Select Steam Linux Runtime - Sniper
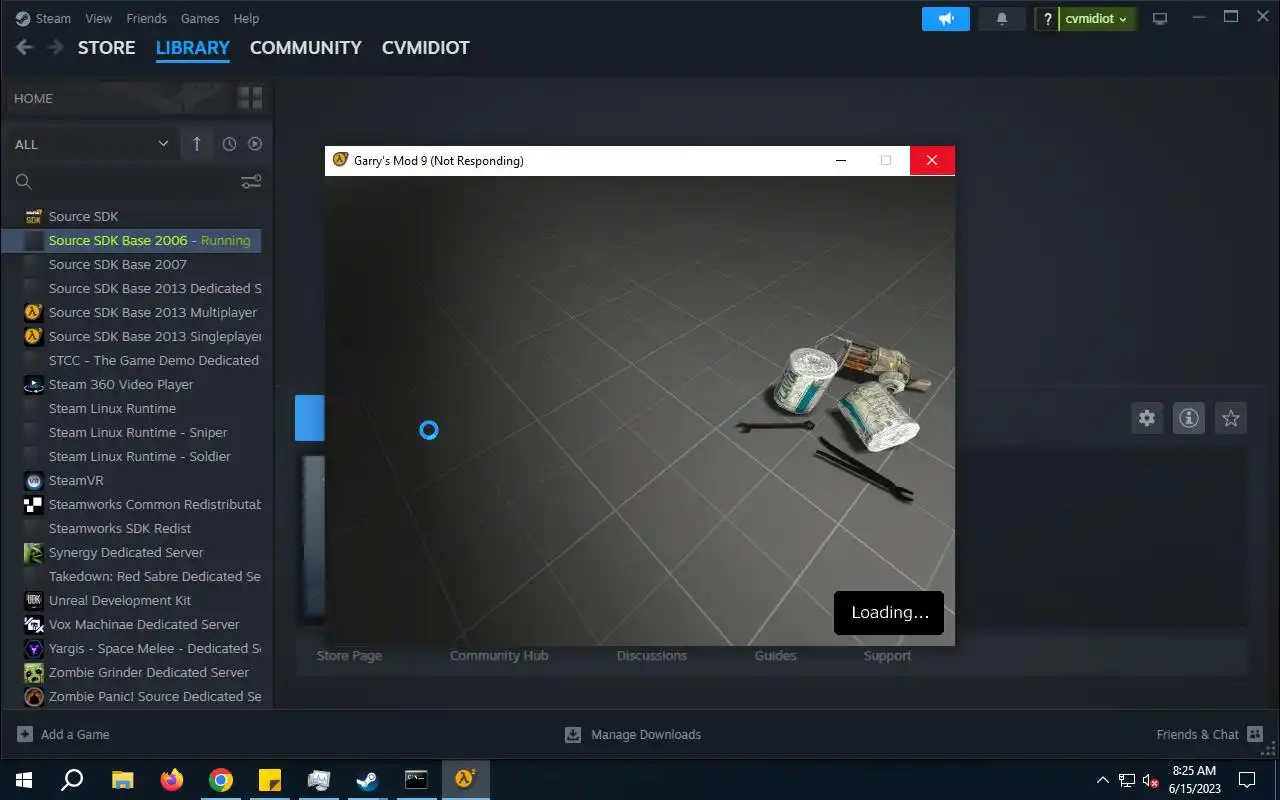 [x=131, y=432]
